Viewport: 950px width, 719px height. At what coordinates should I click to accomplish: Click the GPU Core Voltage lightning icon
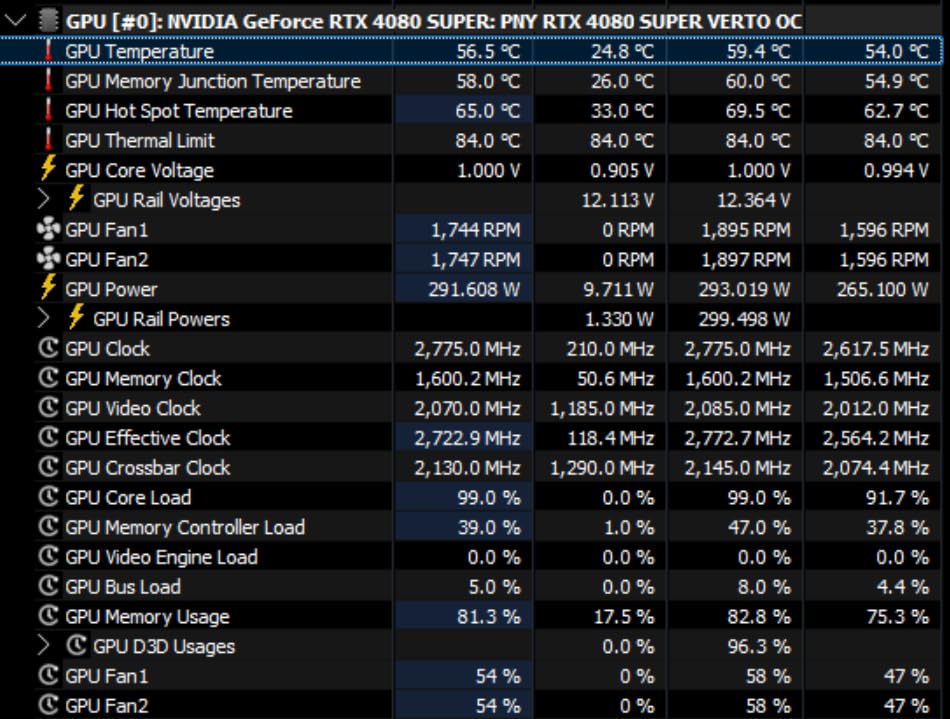tap(47, 170)
